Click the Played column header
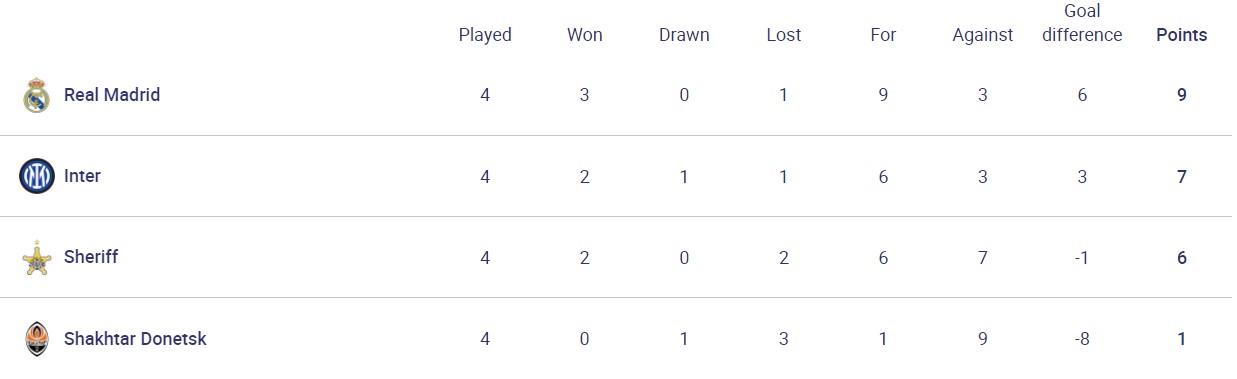 (485, 35)
